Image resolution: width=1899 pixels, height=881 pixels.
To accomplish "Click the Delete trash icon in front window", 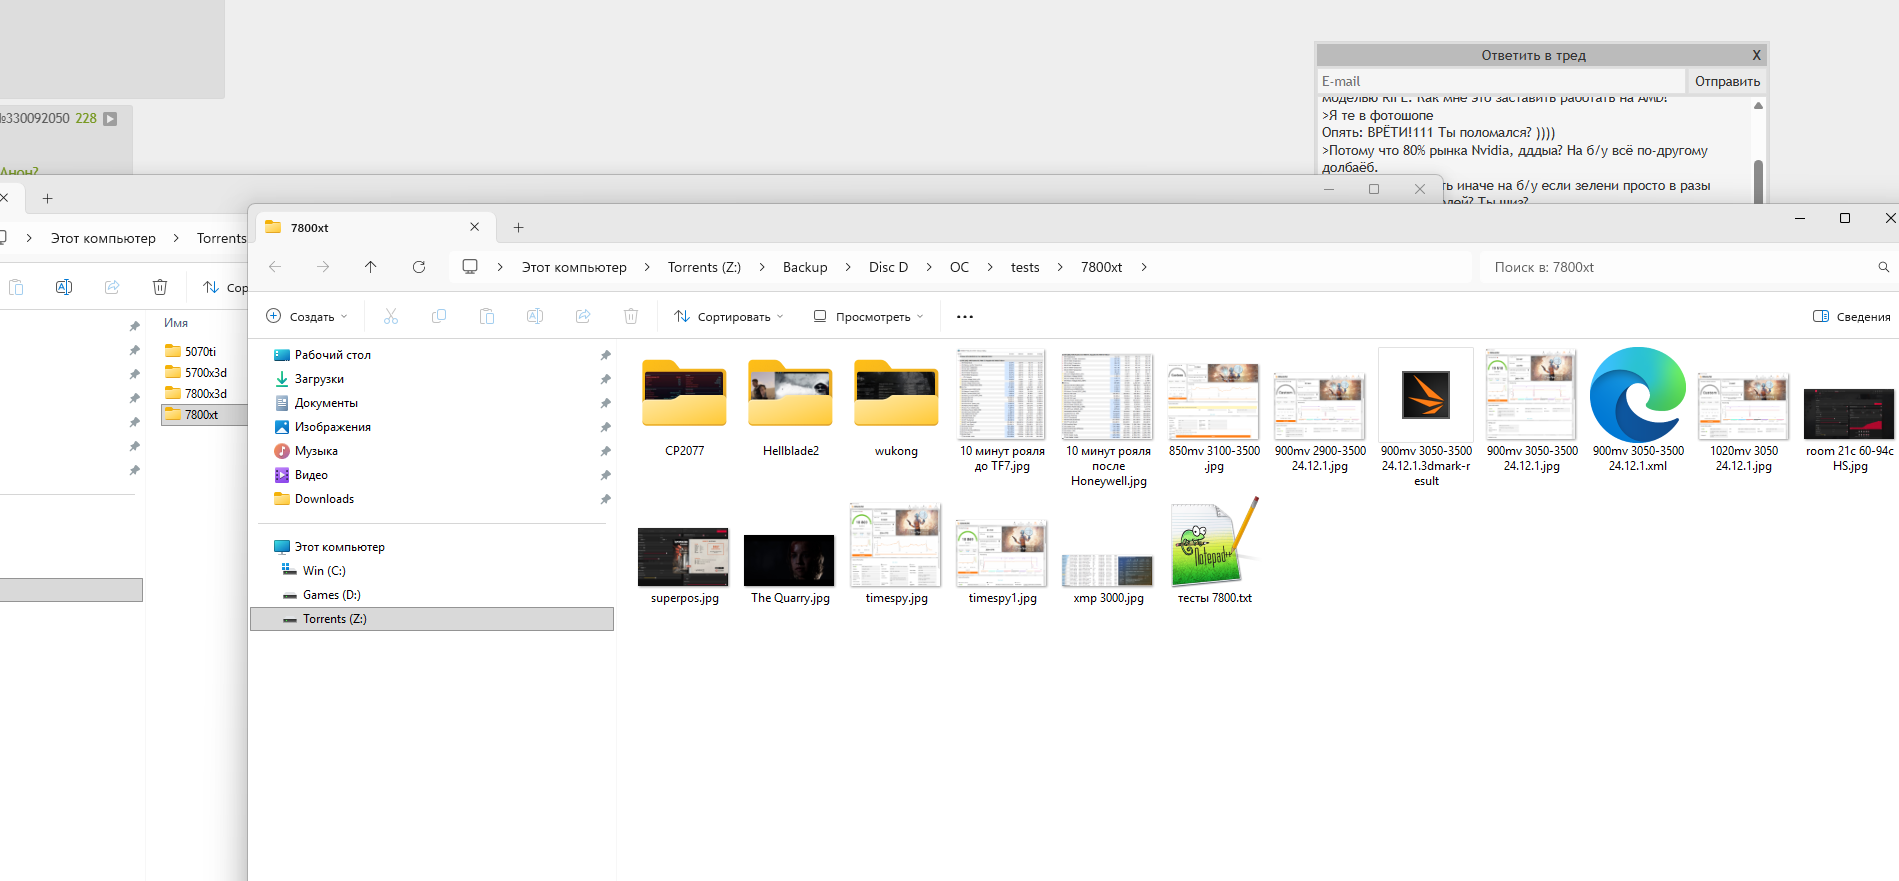I will click(x=631, y=317).
